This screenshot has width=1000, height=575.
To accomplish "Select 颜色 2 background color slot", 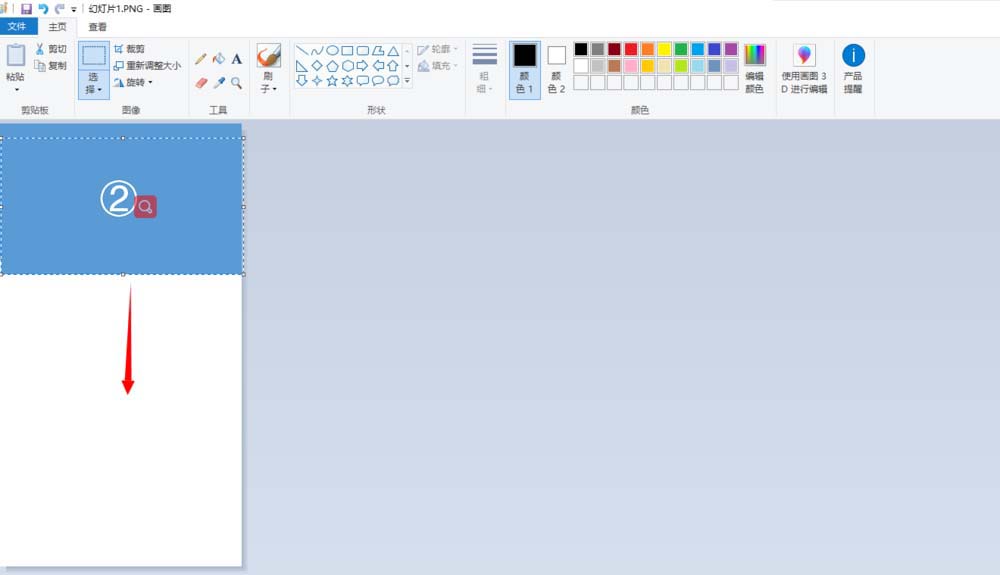I will 556,69.
